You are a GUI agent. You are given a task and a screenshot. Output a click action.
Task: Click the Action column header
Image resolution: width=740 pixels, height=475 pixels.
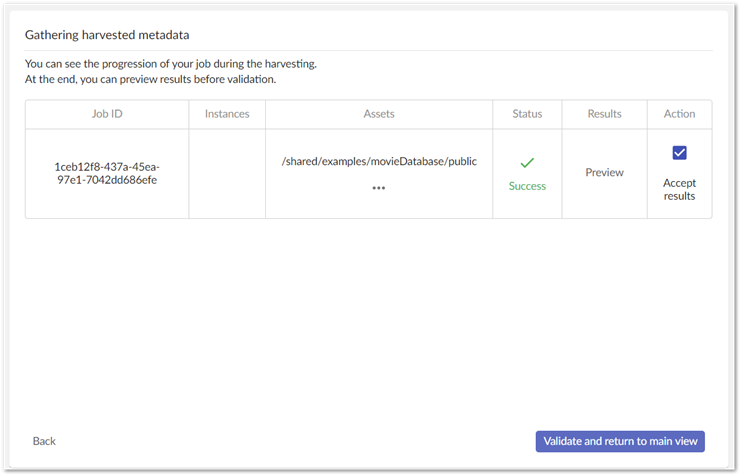[x=679, y=114]
